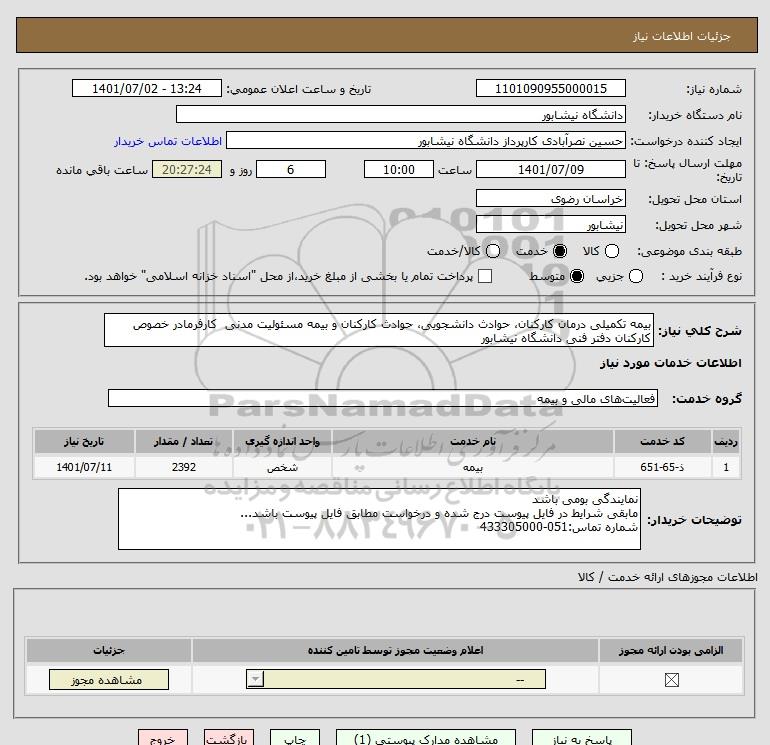Click remaining time countdown 20:27:24
This screenshot has height=745, width=770.
pyautogui.click(x=187, y=169)
